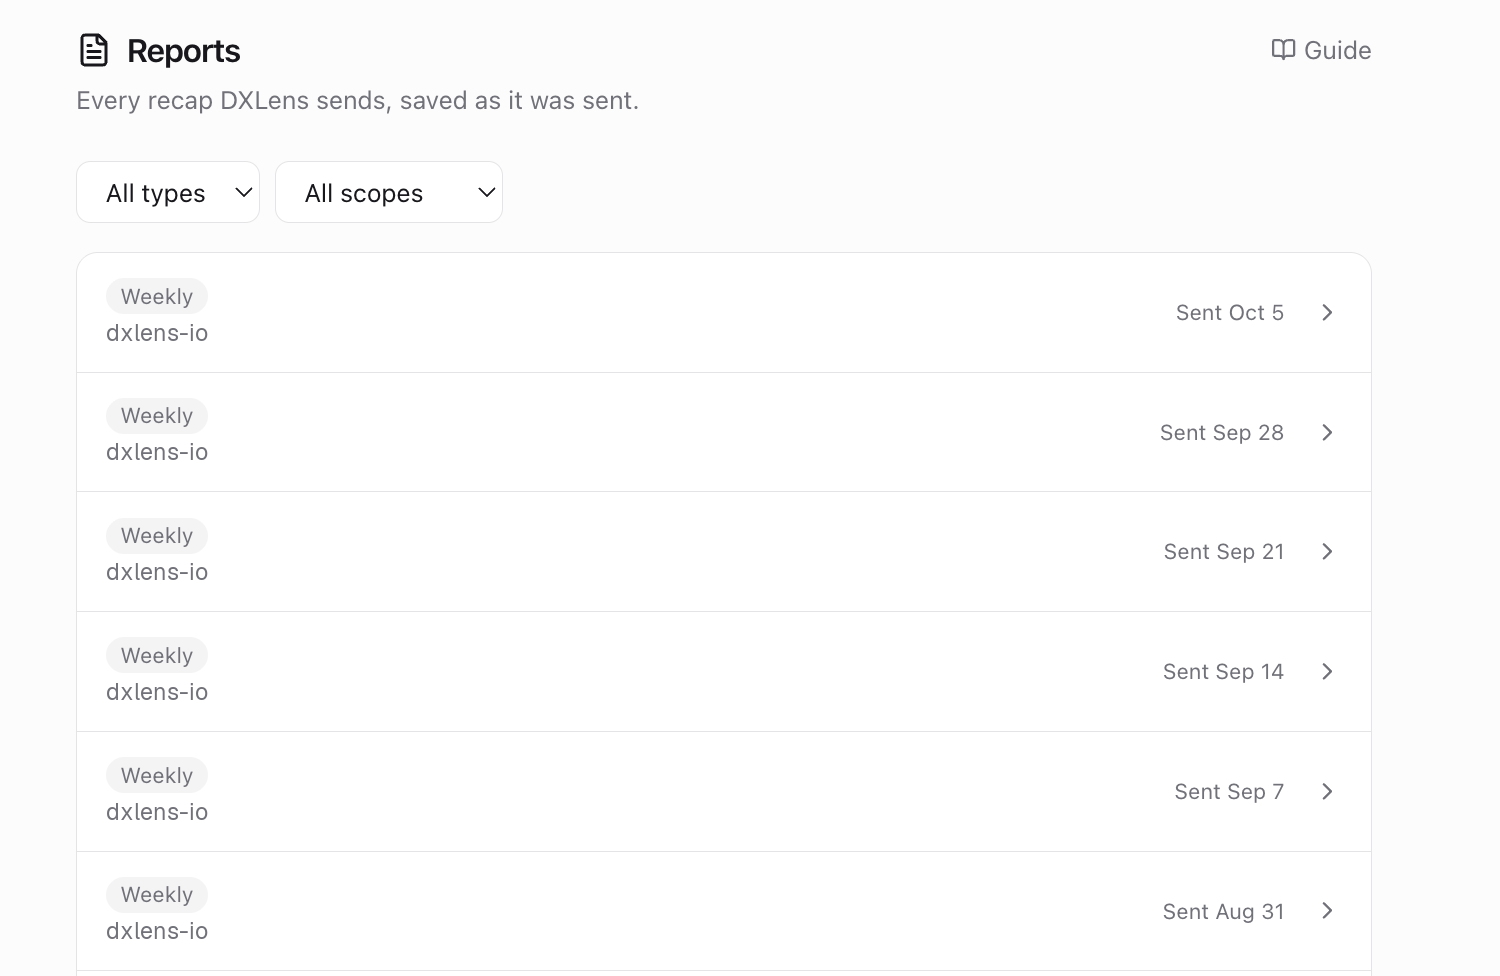Open chevron for Sent Sep 21 report
Screen dimensions: 1500x976
1327,552
